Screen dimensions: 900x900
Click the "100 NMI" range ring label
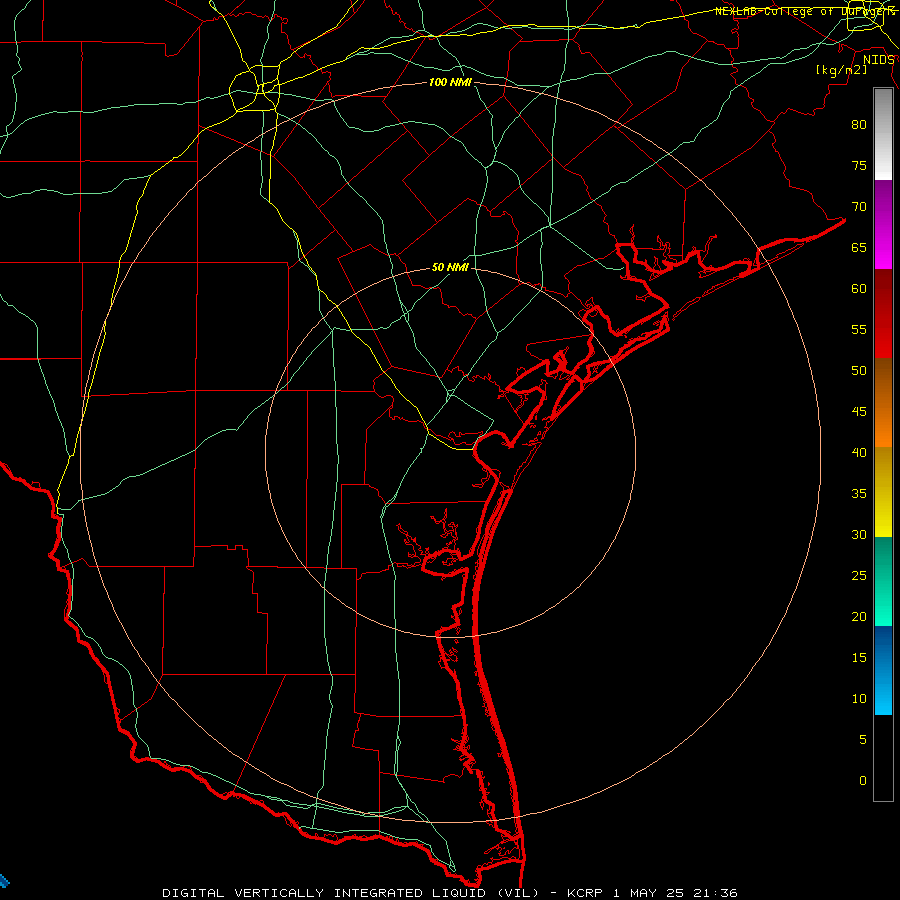[450, 82]
